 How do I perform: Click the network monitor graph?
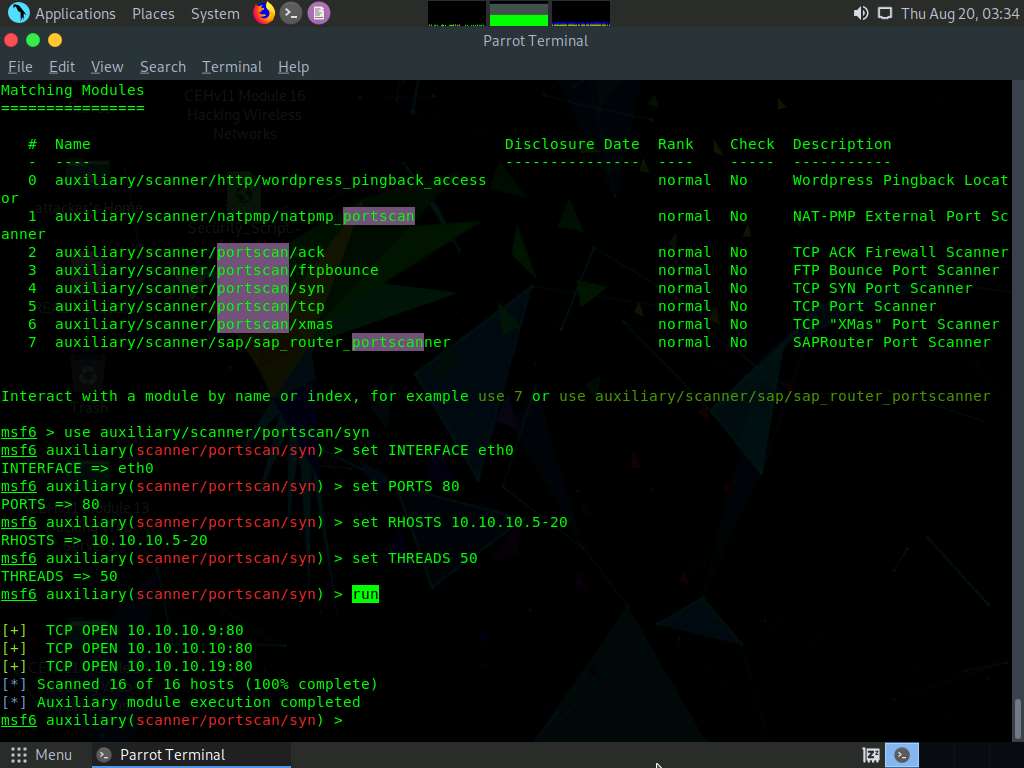click(x=581, y=14)
